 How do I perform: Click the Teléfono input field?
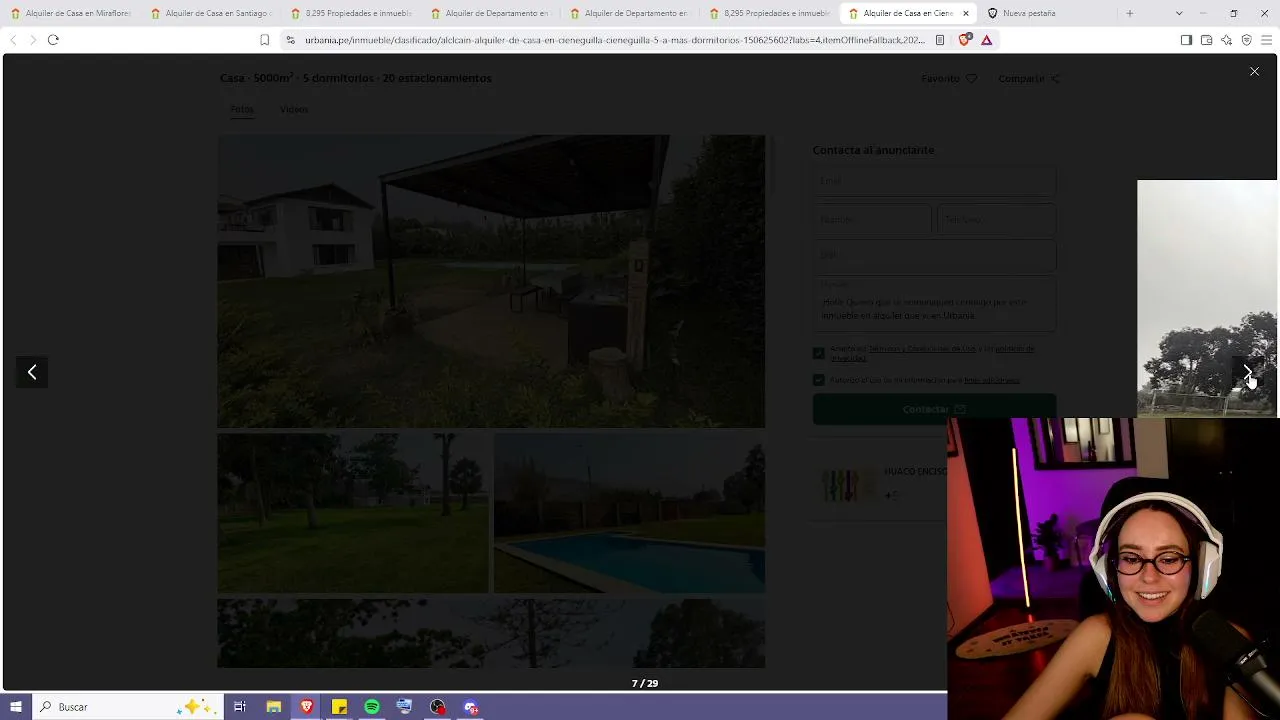[x=996, y=219]
